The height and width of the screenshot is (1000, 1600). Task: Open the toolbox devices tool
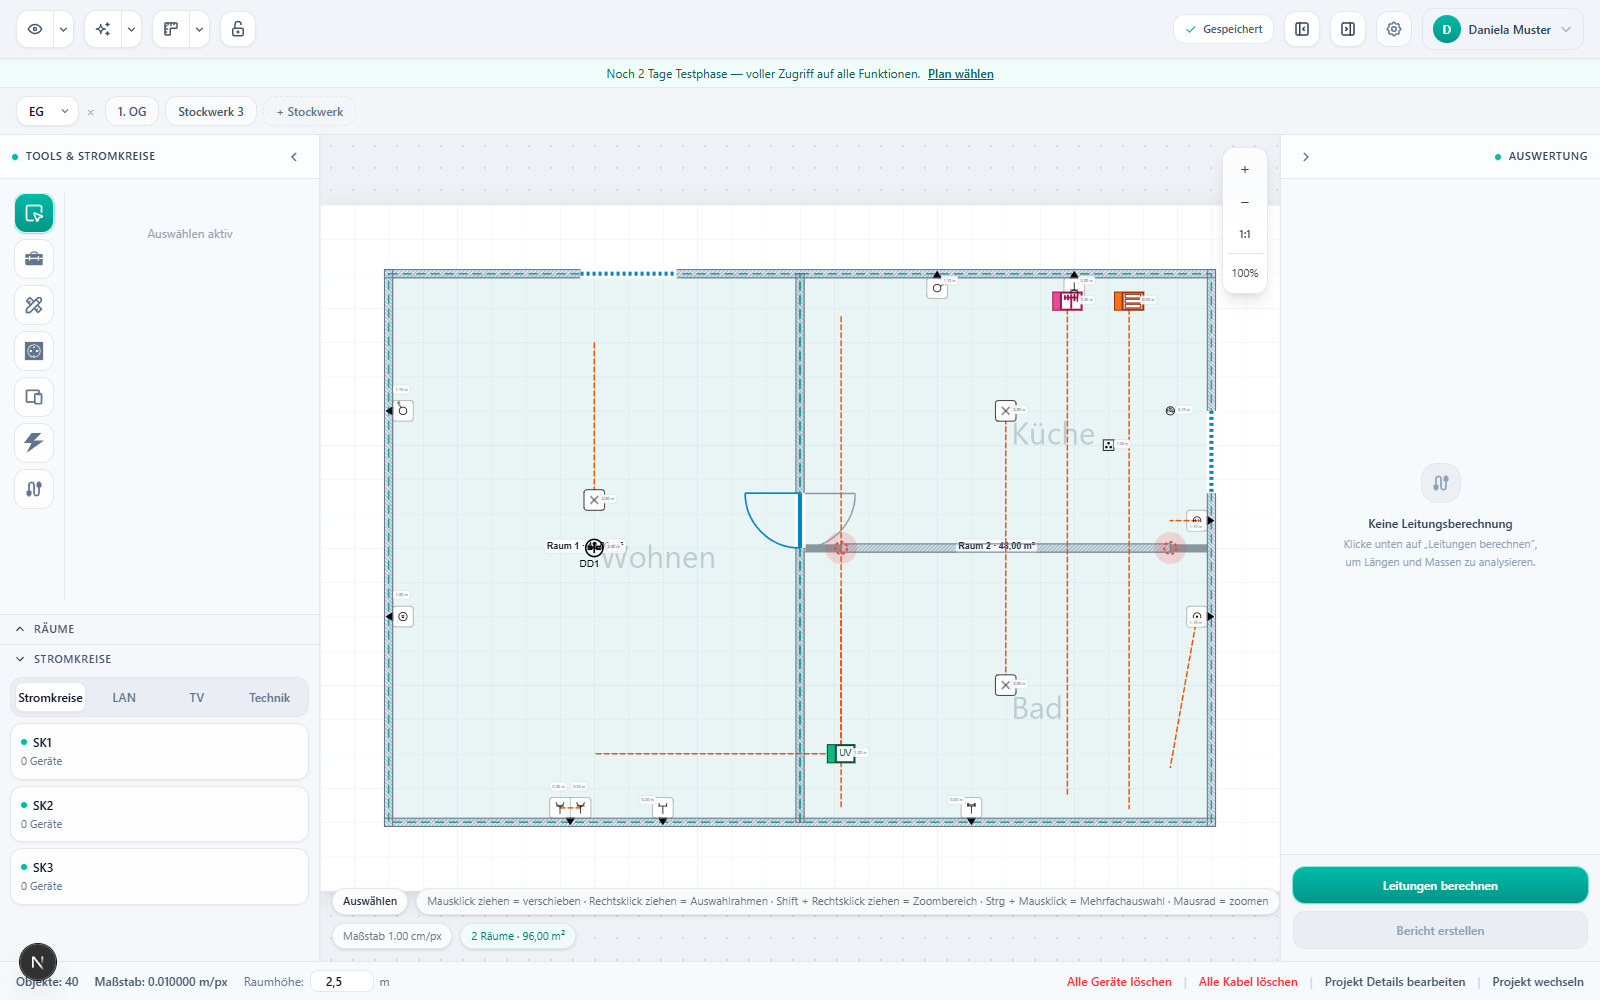(x=34, y=259)
